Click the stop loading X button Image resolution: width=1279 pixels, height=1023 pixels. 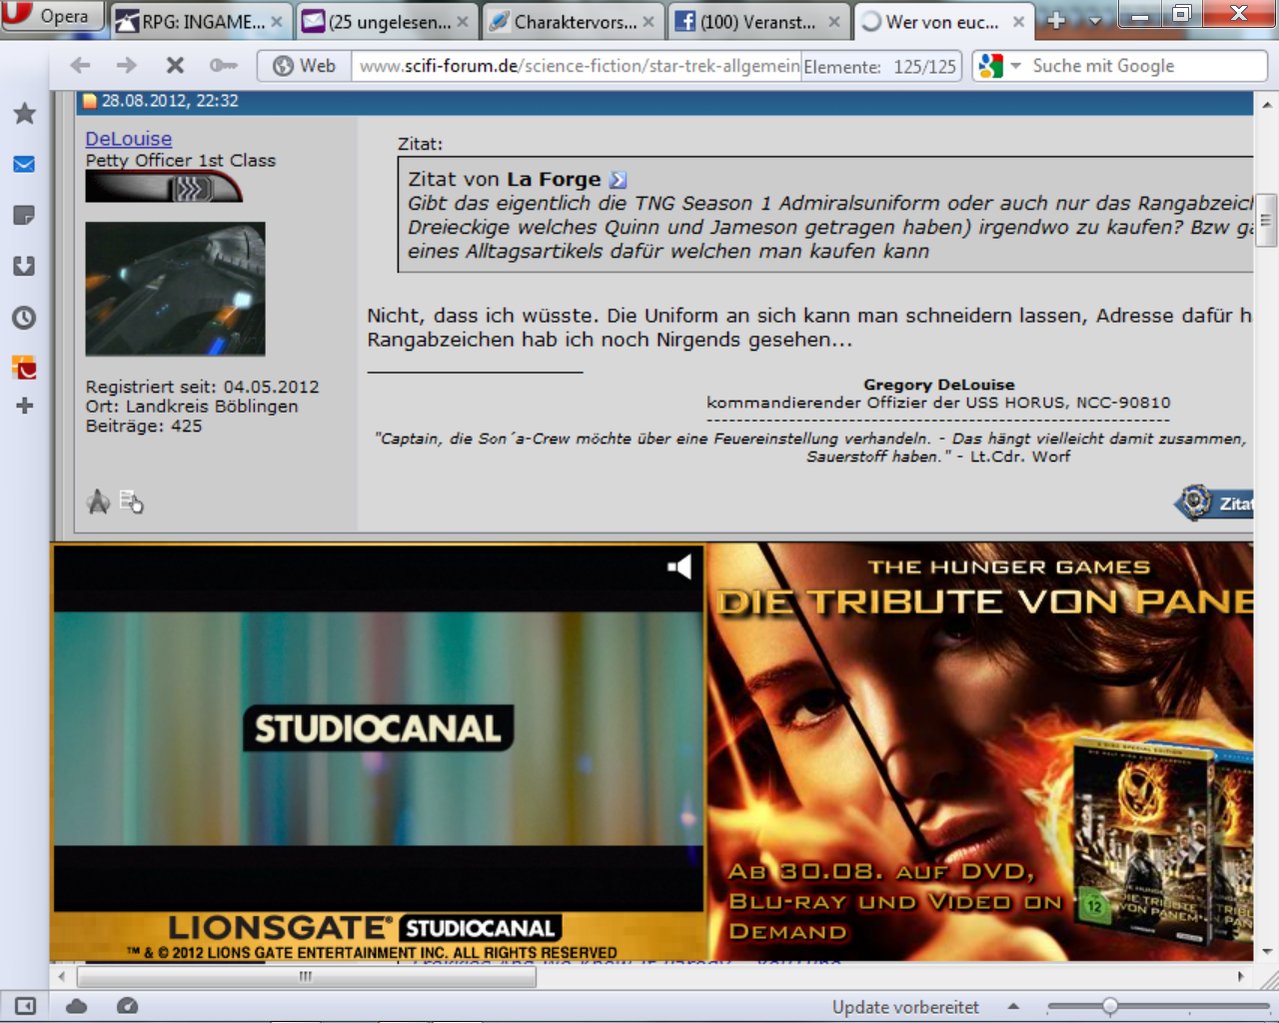coord(175,66)
